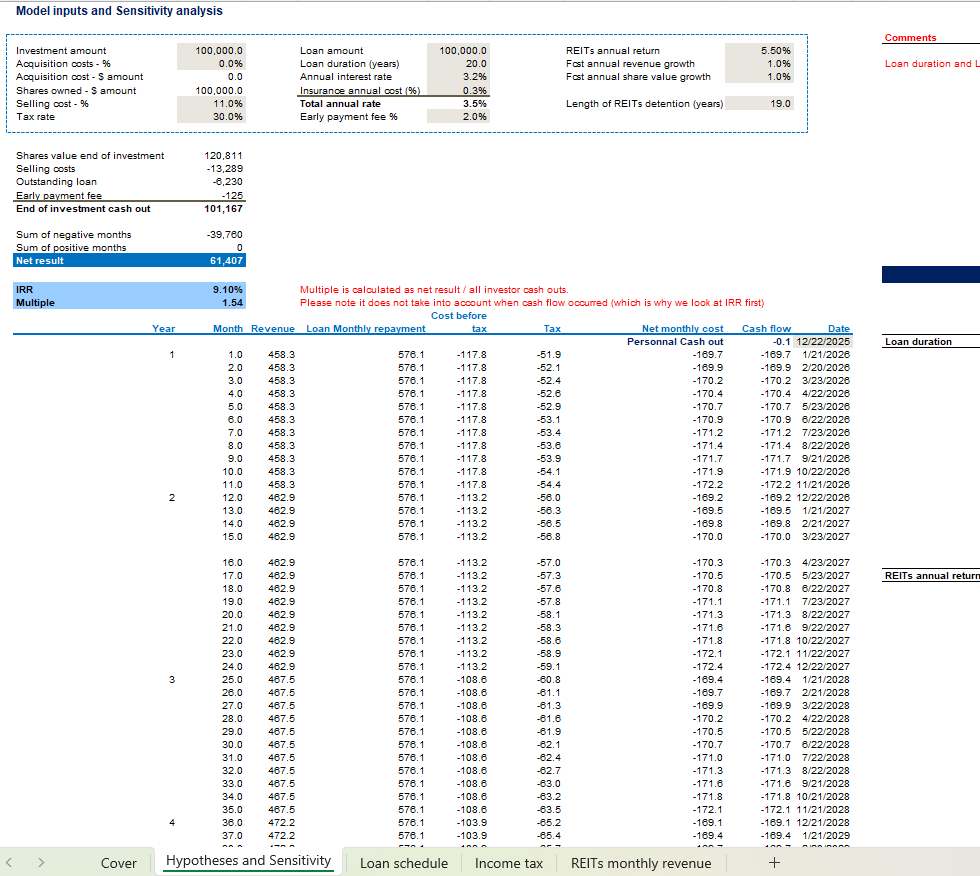Select the Hypotheses and Sensitivity tab
980x876 pixels.
248,861
